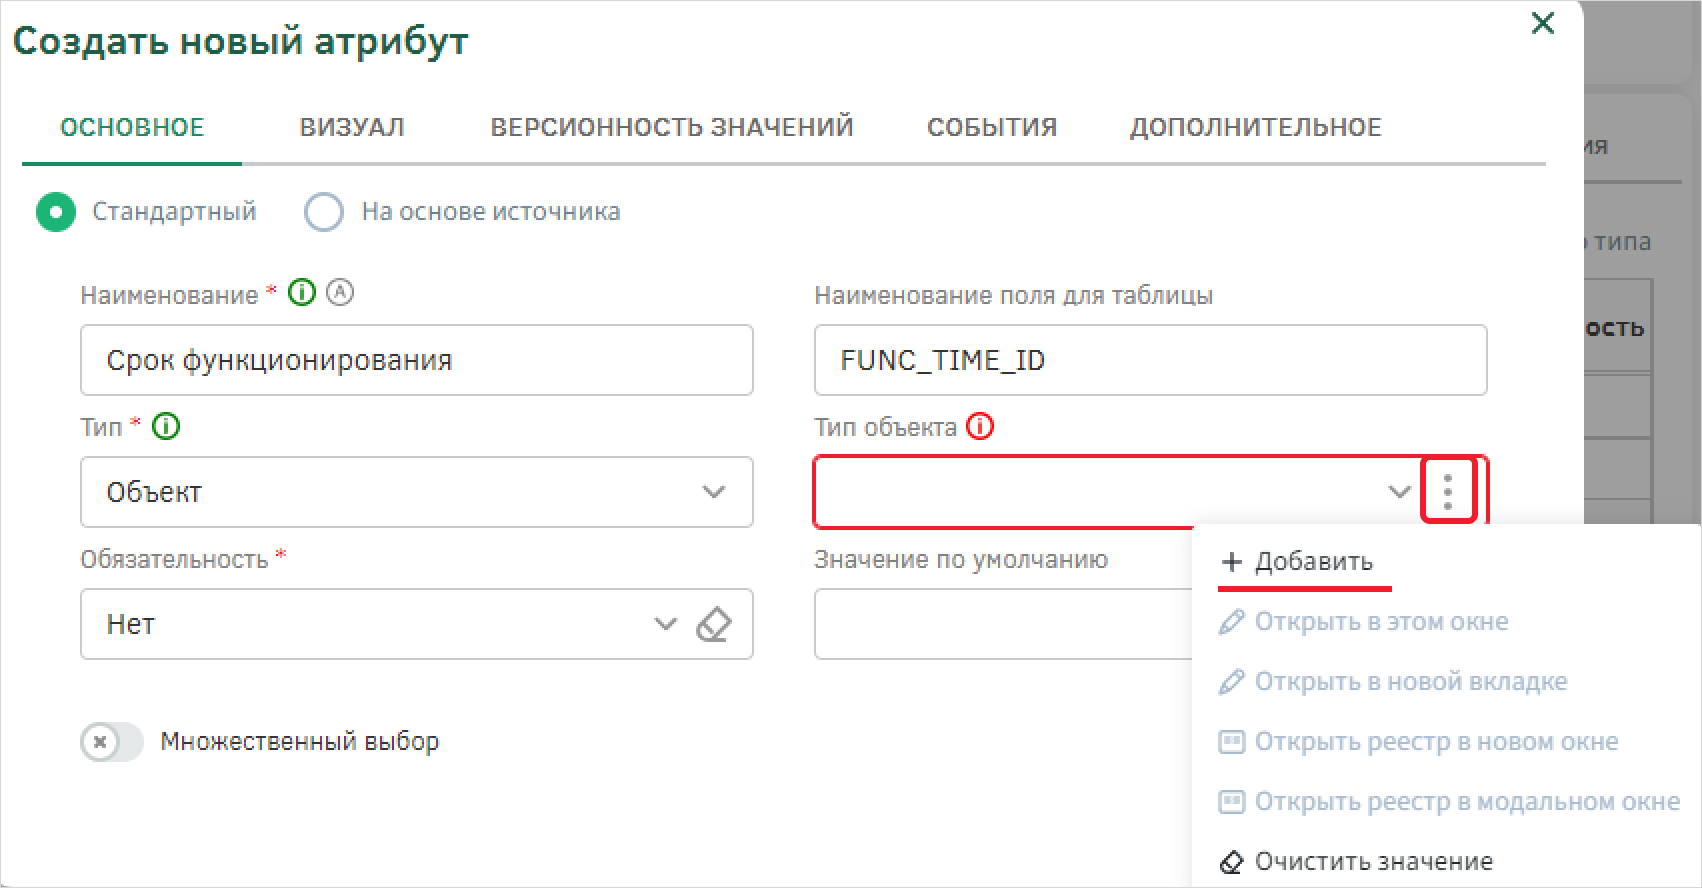This screenshot has width=1702, height=888.
Task: Click red info icon beside Тип объекта
Action: 980,427
